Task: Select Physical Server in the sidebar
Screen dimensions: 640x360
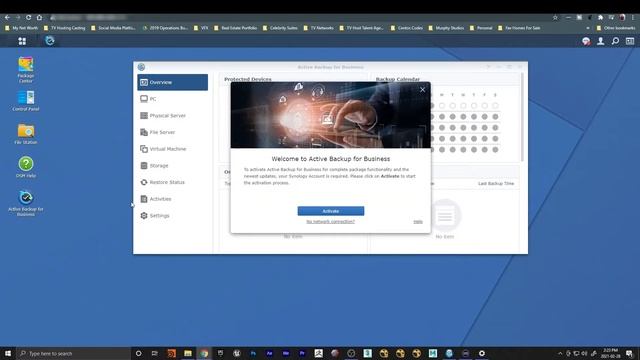Action: pos(173,116)
